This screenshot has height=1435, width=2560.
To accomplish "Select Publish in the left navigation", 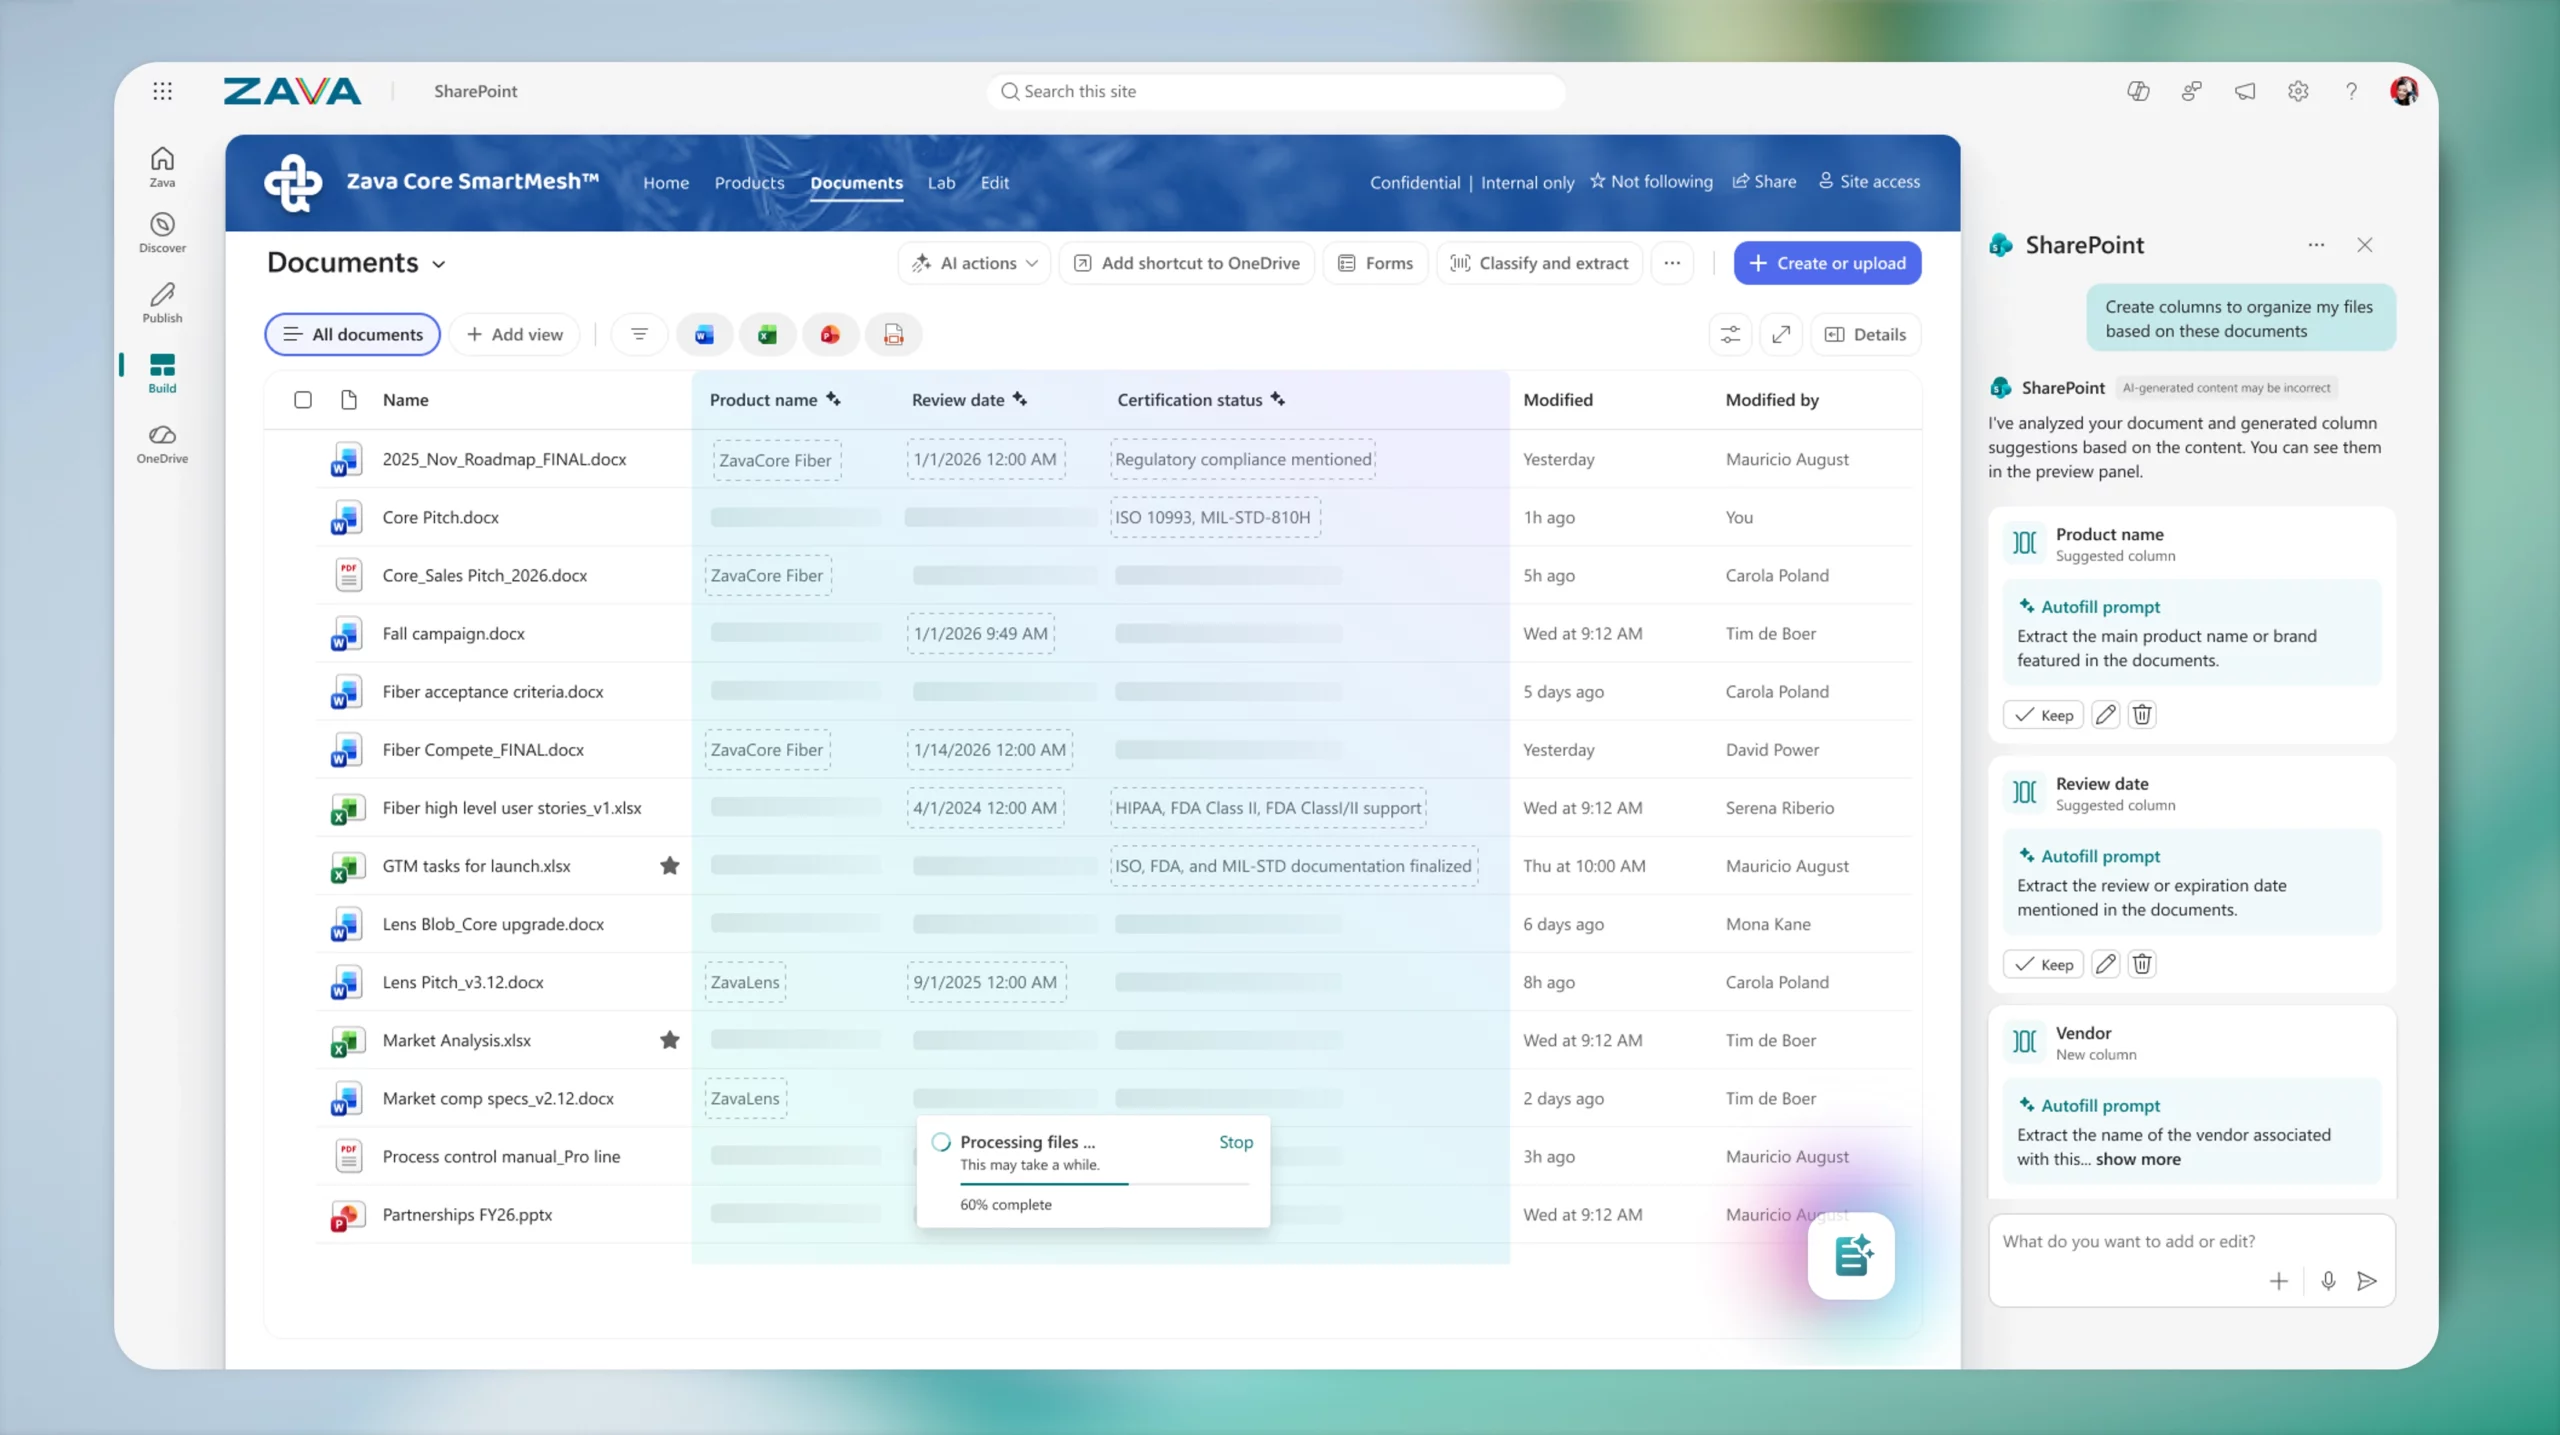I will 161,302.
